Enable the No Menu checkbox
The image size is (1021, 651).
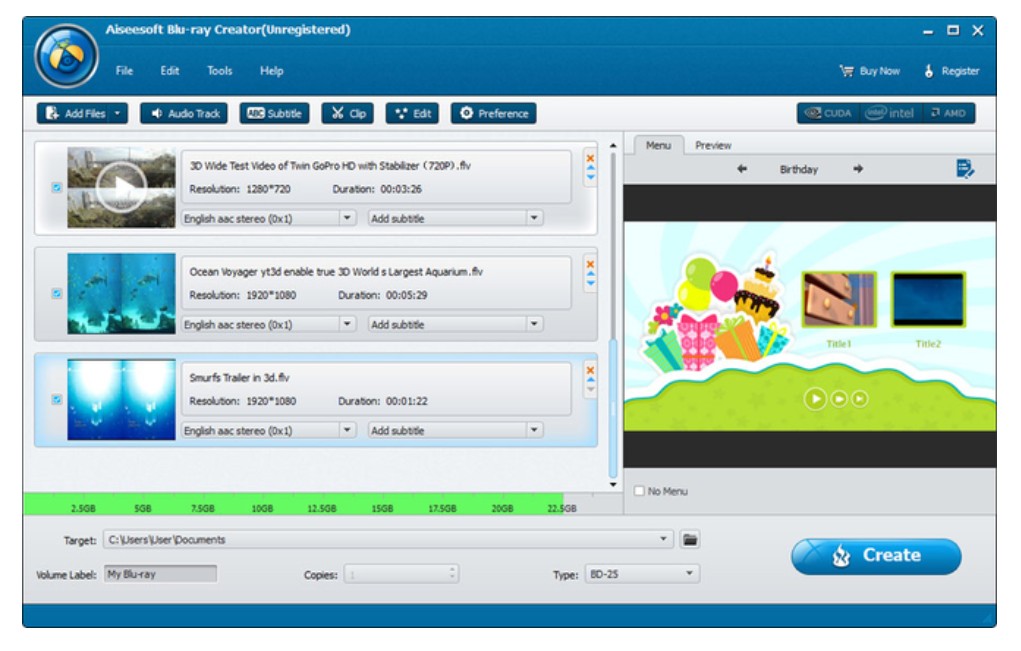coord(639,491)
